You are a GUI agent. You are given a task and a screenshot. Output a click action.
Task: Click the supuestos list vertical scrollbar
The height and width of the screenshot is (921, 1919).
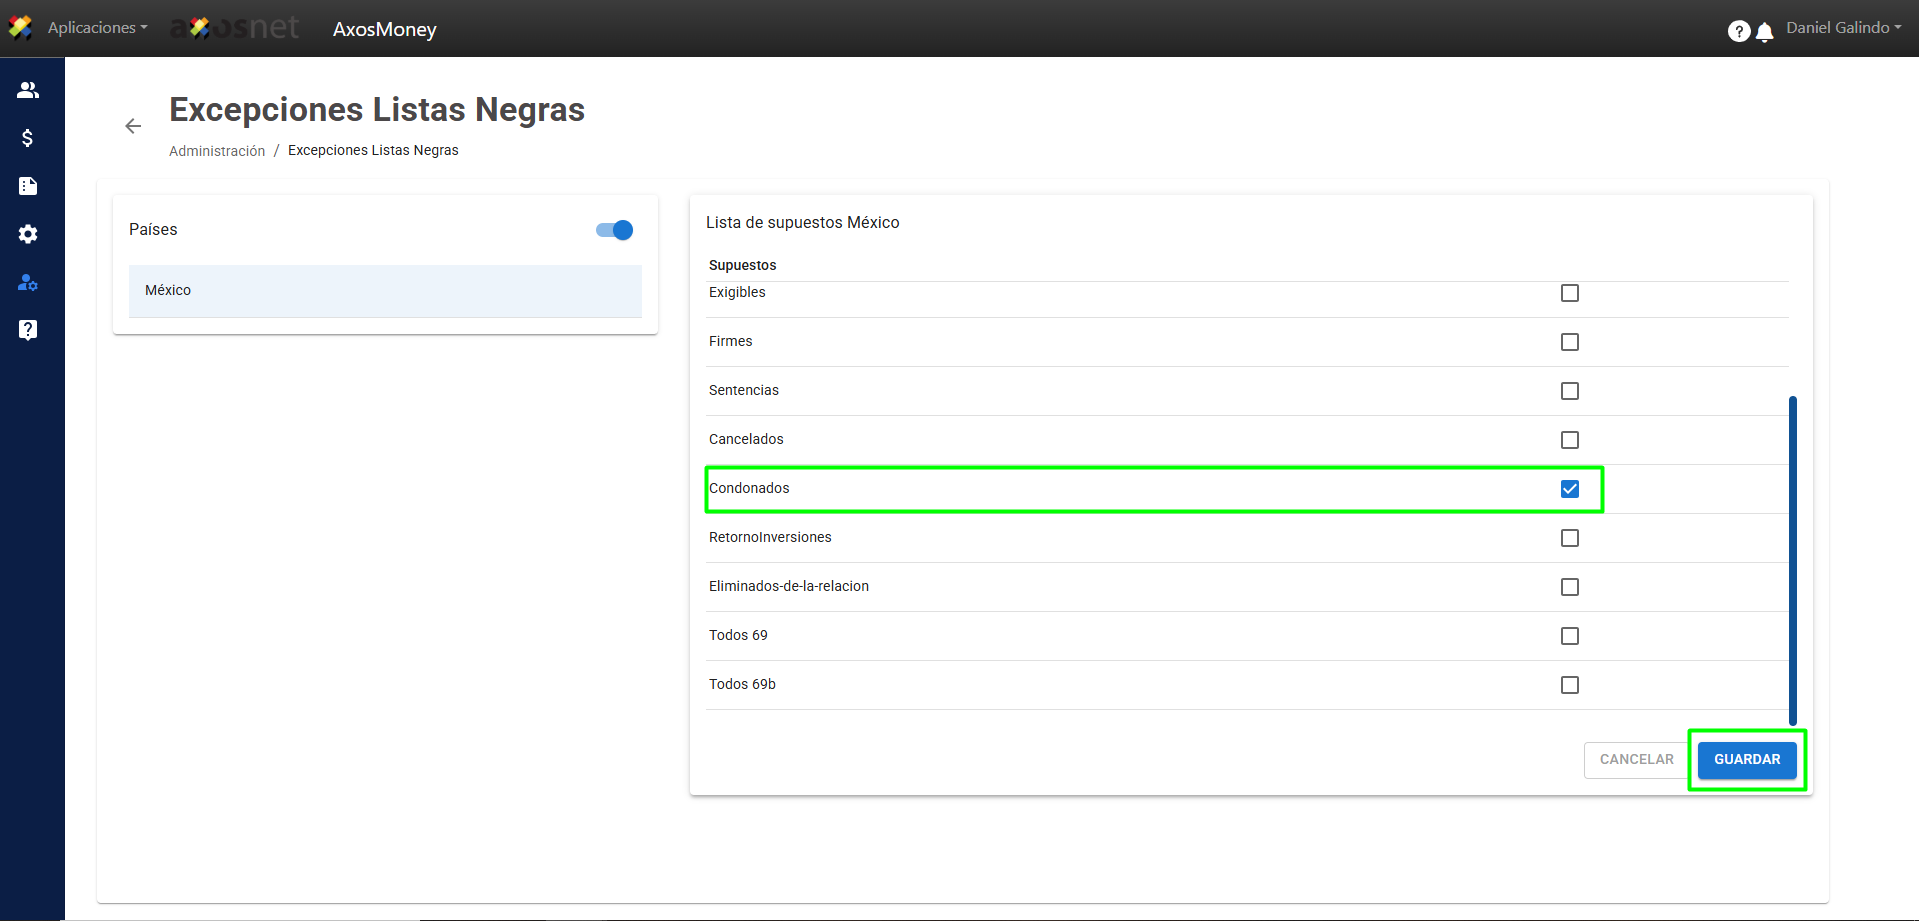pyautogui.click(x=1792, y=560)
